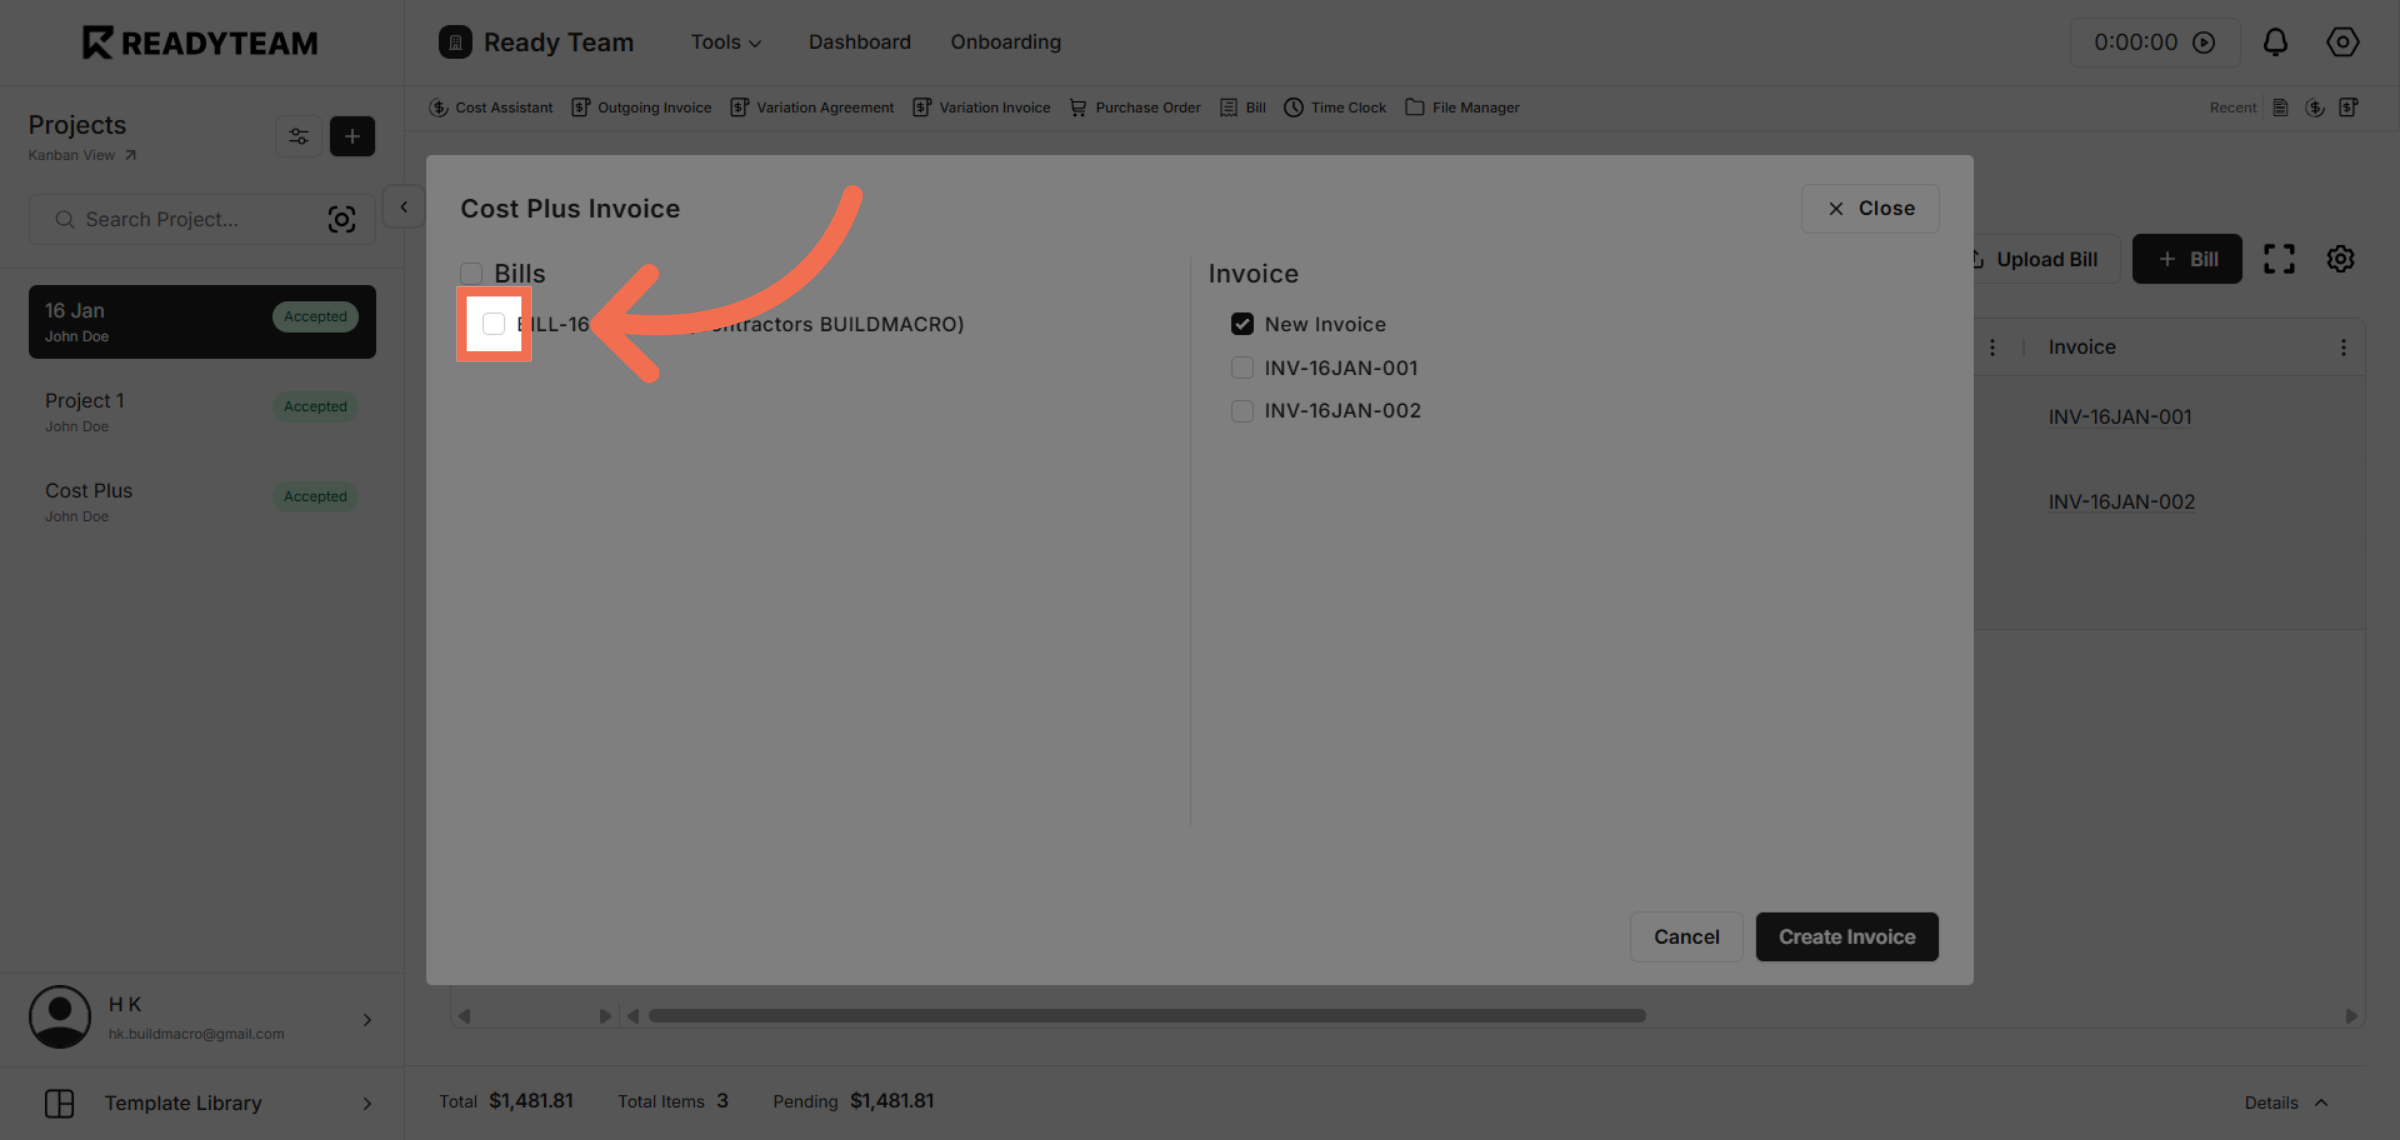2400x1140 pixels.
Task: Open the project search scan icon
Action: (x=342, y=219)
